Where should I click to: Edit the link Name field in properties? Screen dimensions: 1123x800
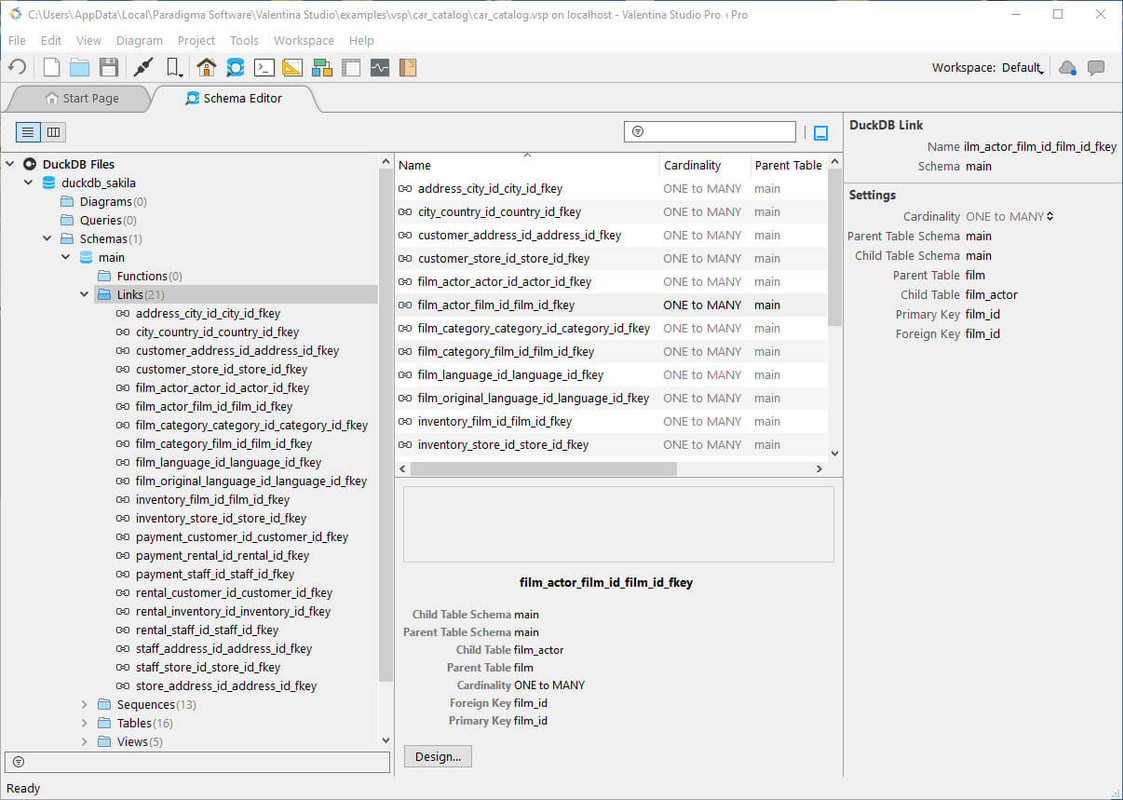[1040, 146]
